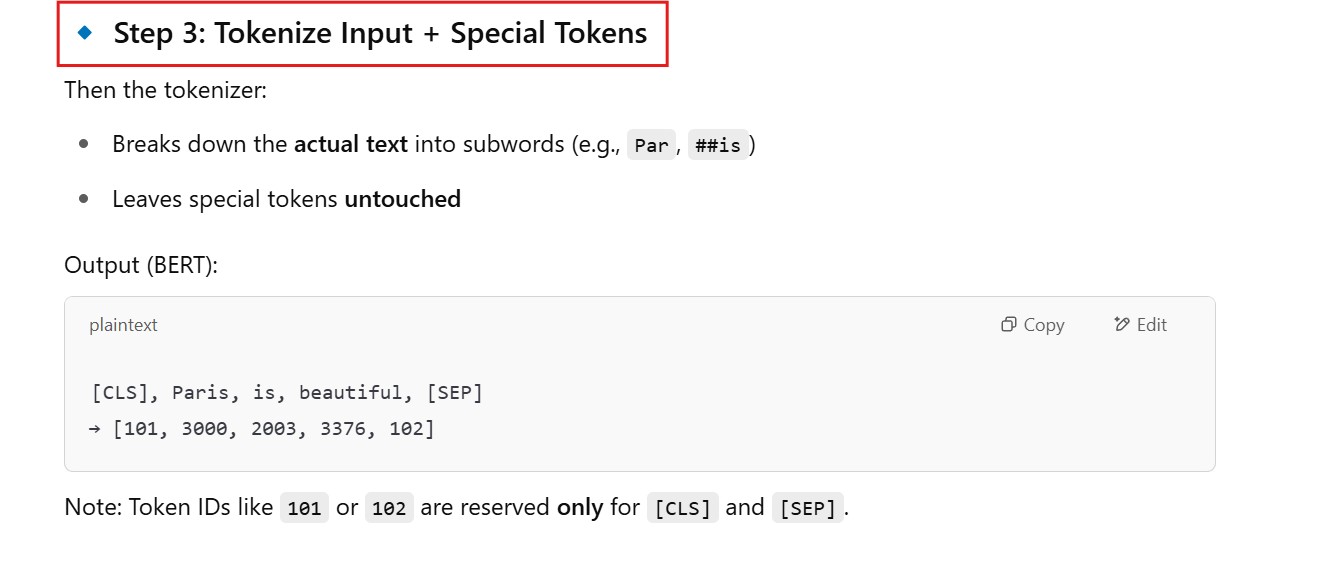Click the plaintext language label
This screenshot has height=578, width=1333.
(123, 325)
